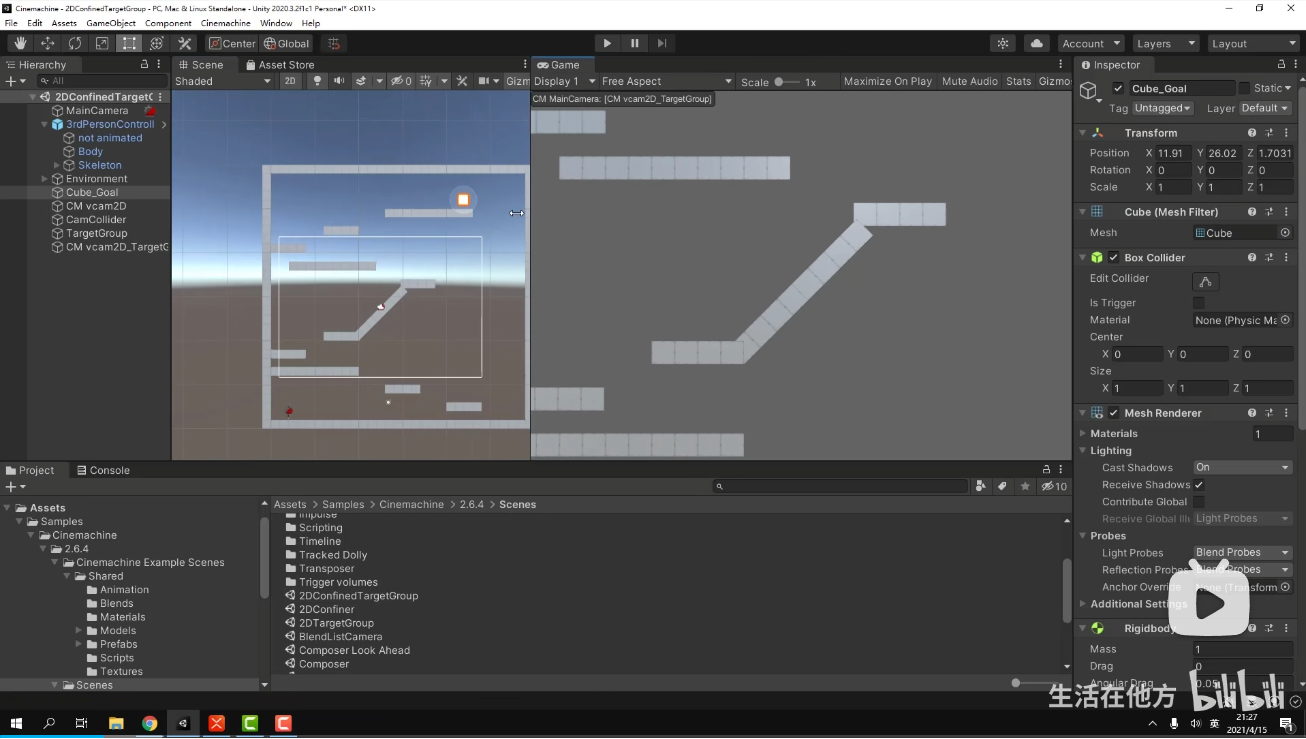Open Light Probes Blend Probes dropdown

[1243, 552]
